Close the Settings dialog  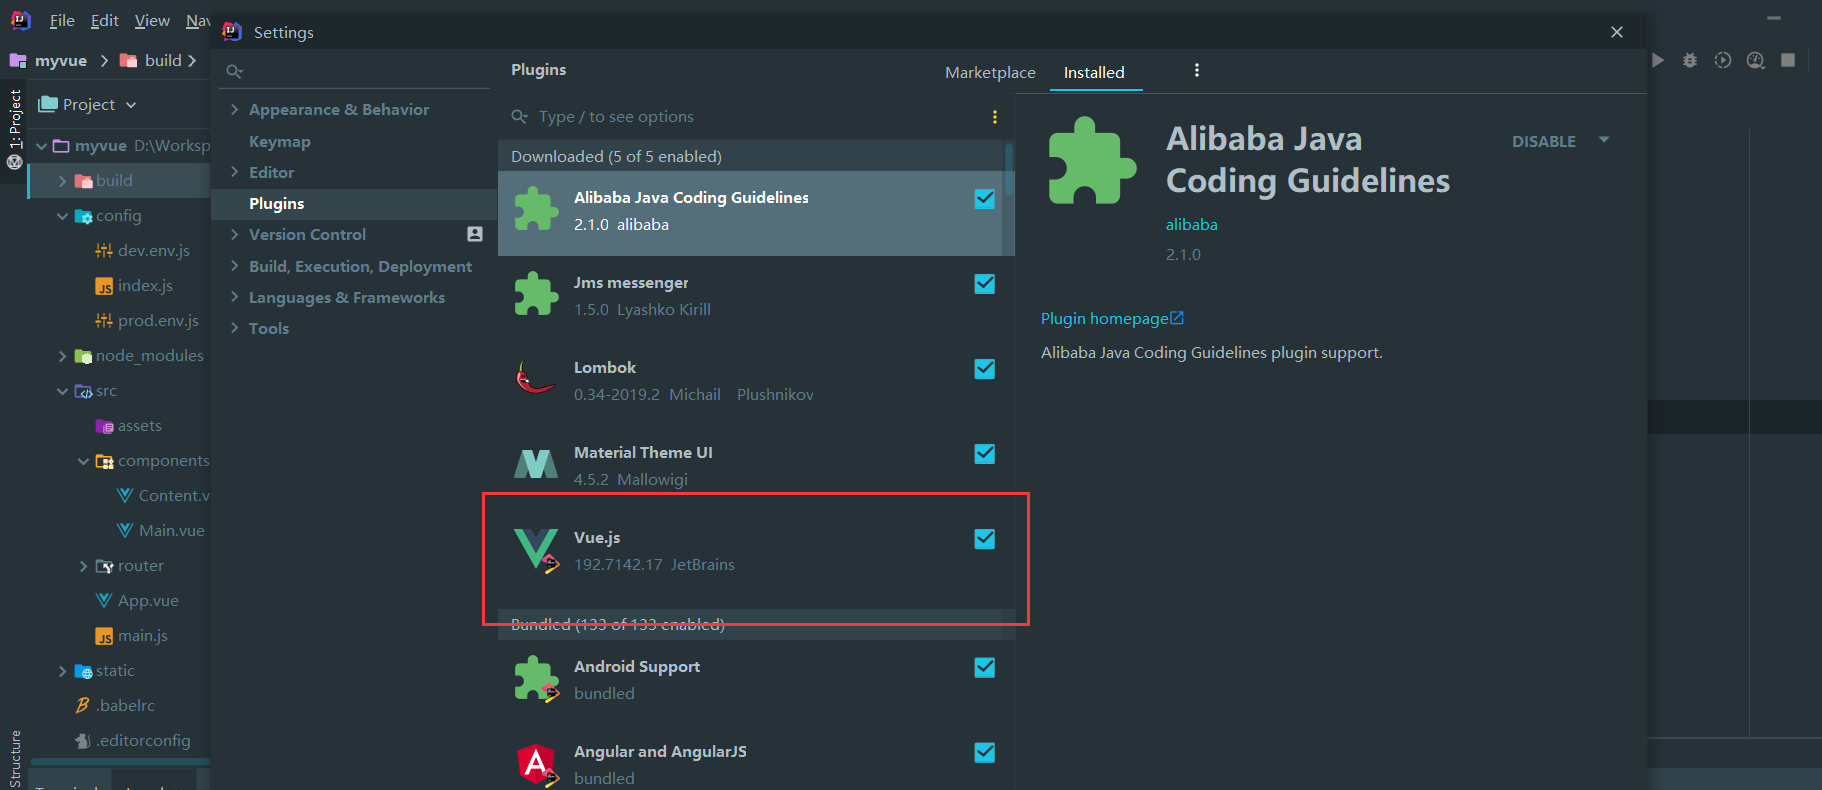pos(1616,32)
